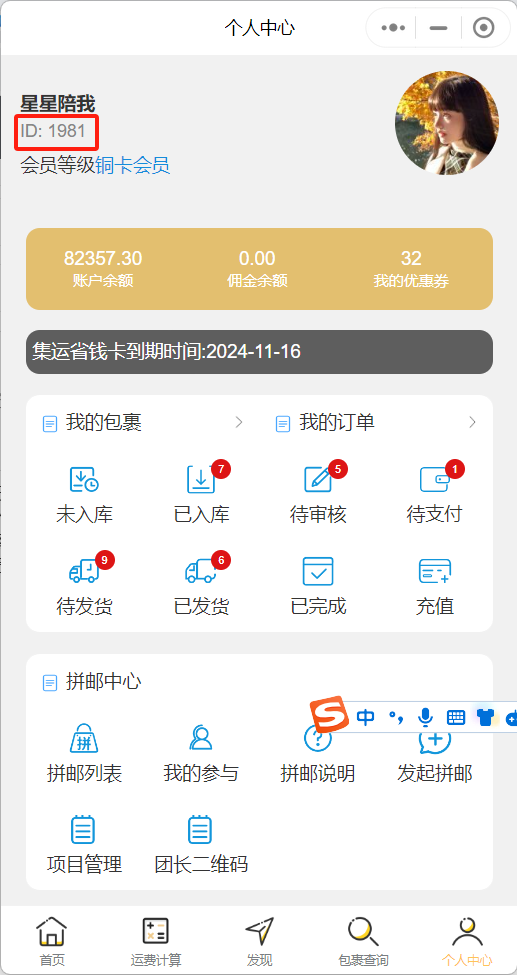
Task: Expand 我的包裹 with its chevron arrow
Action: [239, 423]
